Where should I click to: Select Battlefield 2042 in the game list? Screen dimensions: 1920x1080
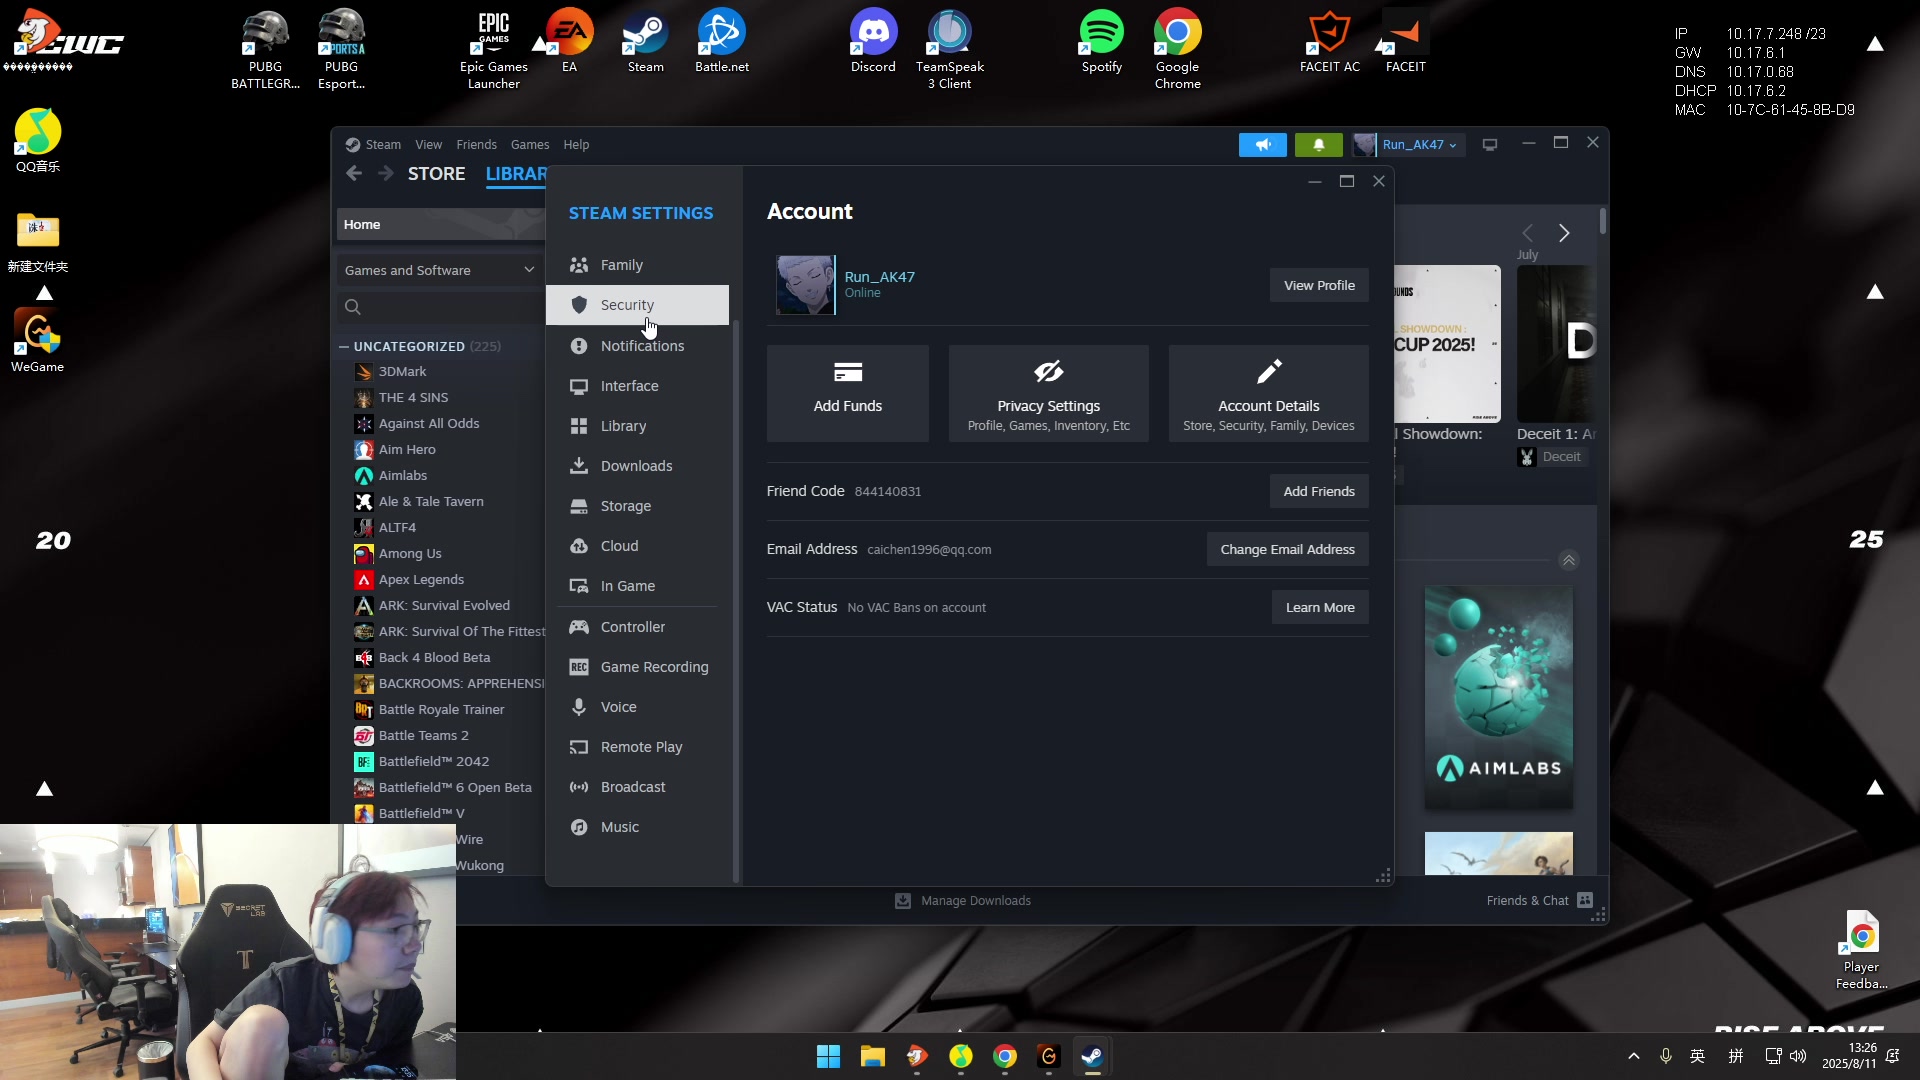point(434,762)
